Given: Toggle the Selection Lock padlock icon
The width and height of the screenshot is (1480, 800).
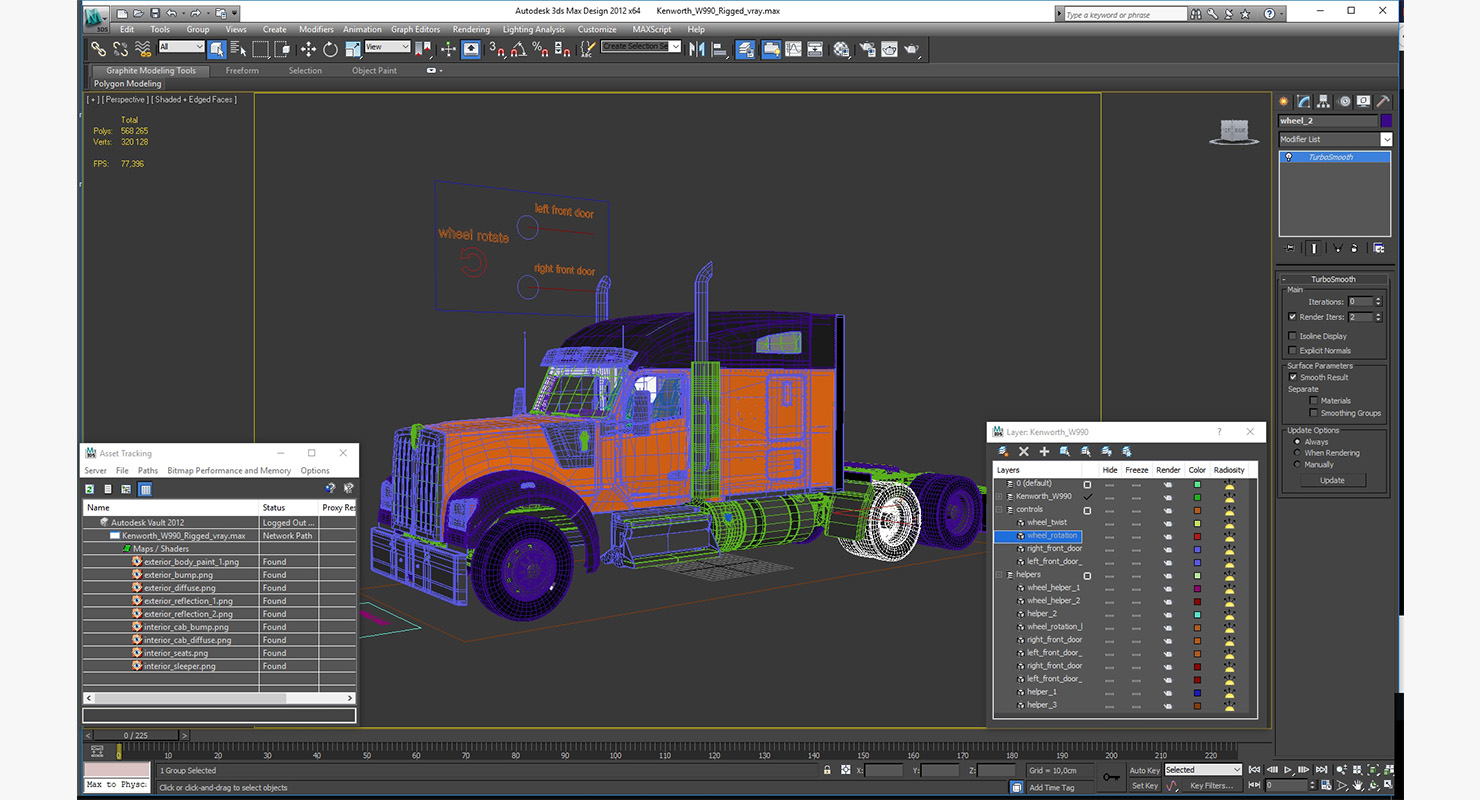Looking at the screenshot, I should pos(827,770).
